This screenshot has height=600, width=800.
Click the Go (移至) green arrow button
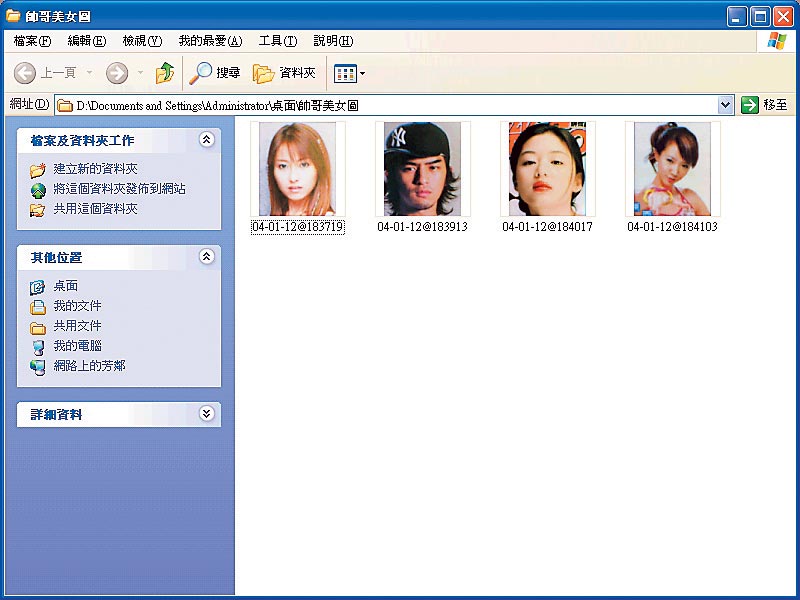(749, 105)
